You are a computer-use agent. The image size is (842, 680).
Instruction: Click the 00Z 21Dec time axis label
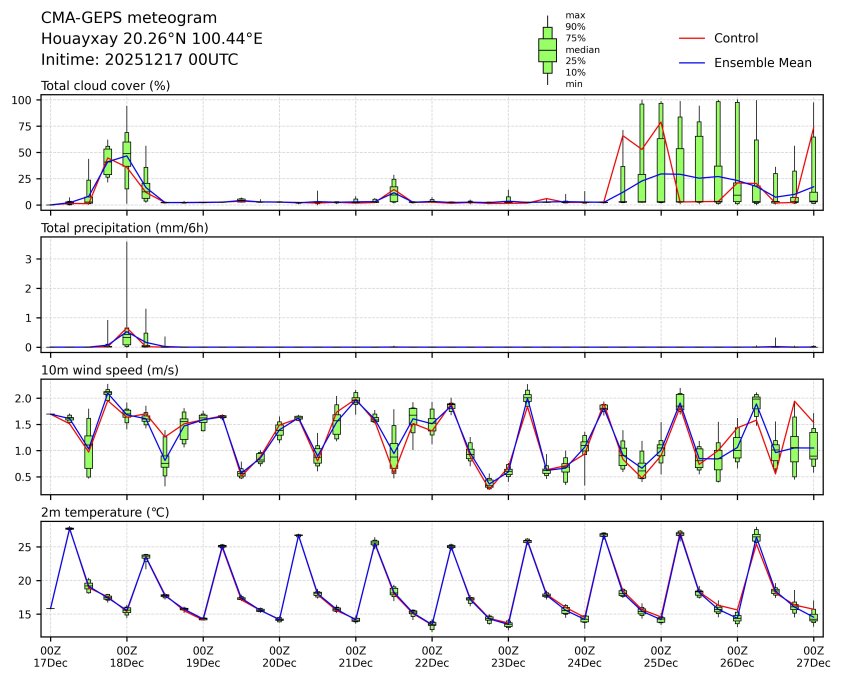[x=355, y=656]
